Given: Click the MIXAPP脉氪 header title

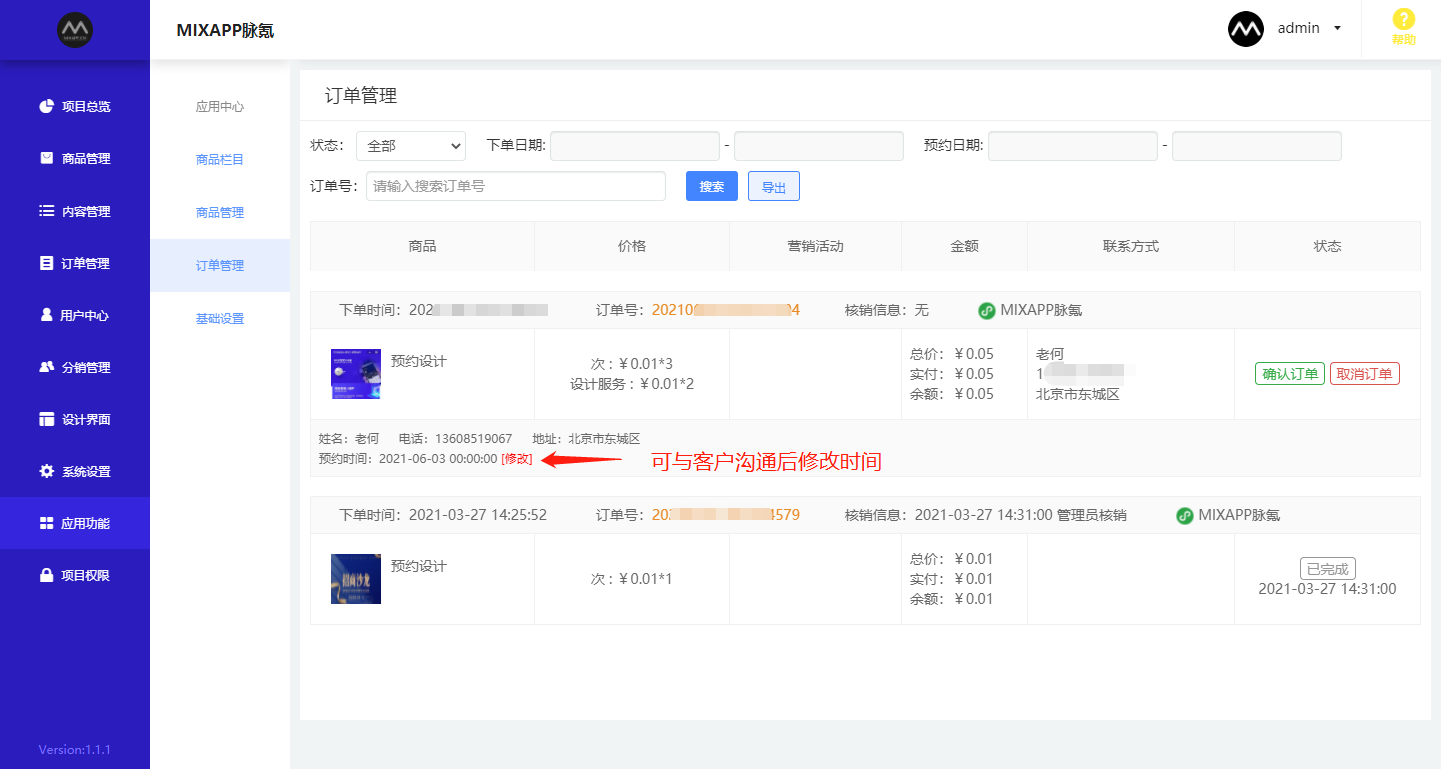Looking at the screenshot, I should pyautogui.click(x=225, y=30).
